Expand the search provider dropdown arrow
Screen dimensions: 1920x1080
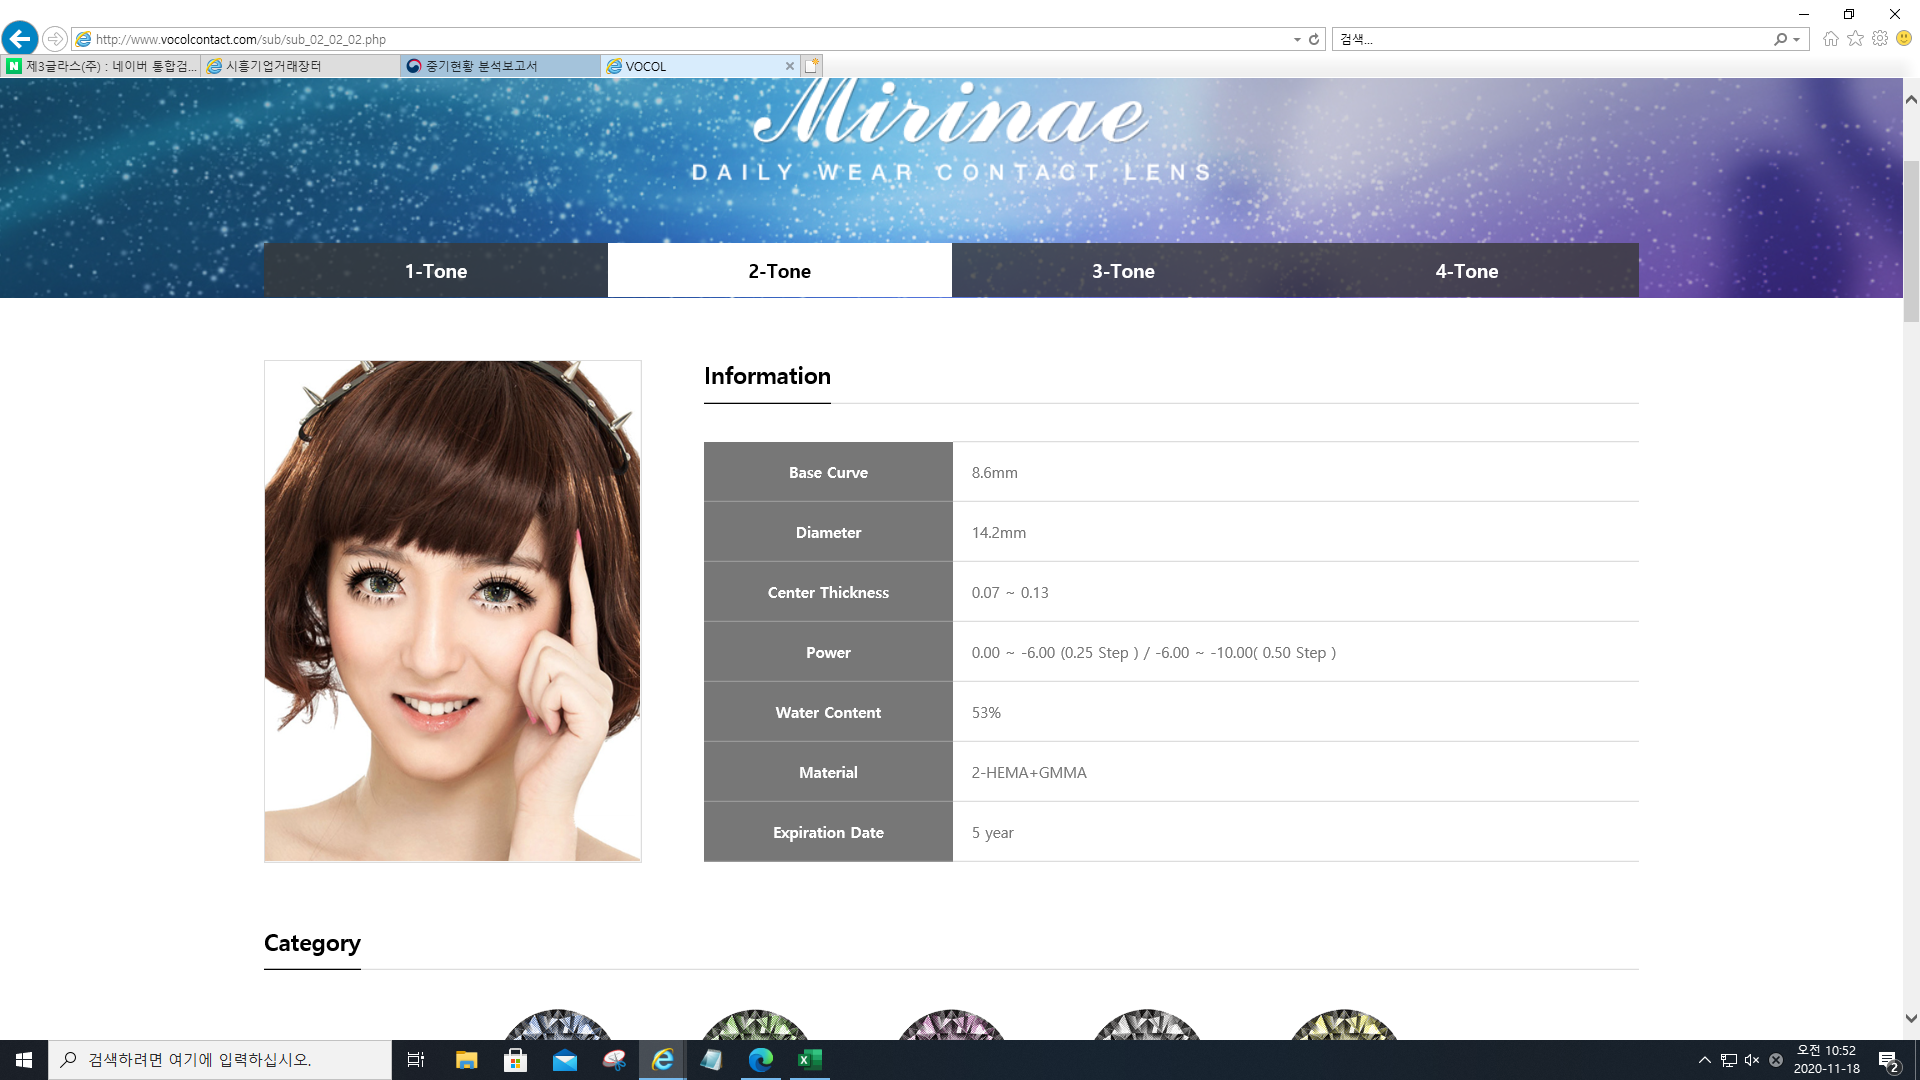[x=1797, y=39]
